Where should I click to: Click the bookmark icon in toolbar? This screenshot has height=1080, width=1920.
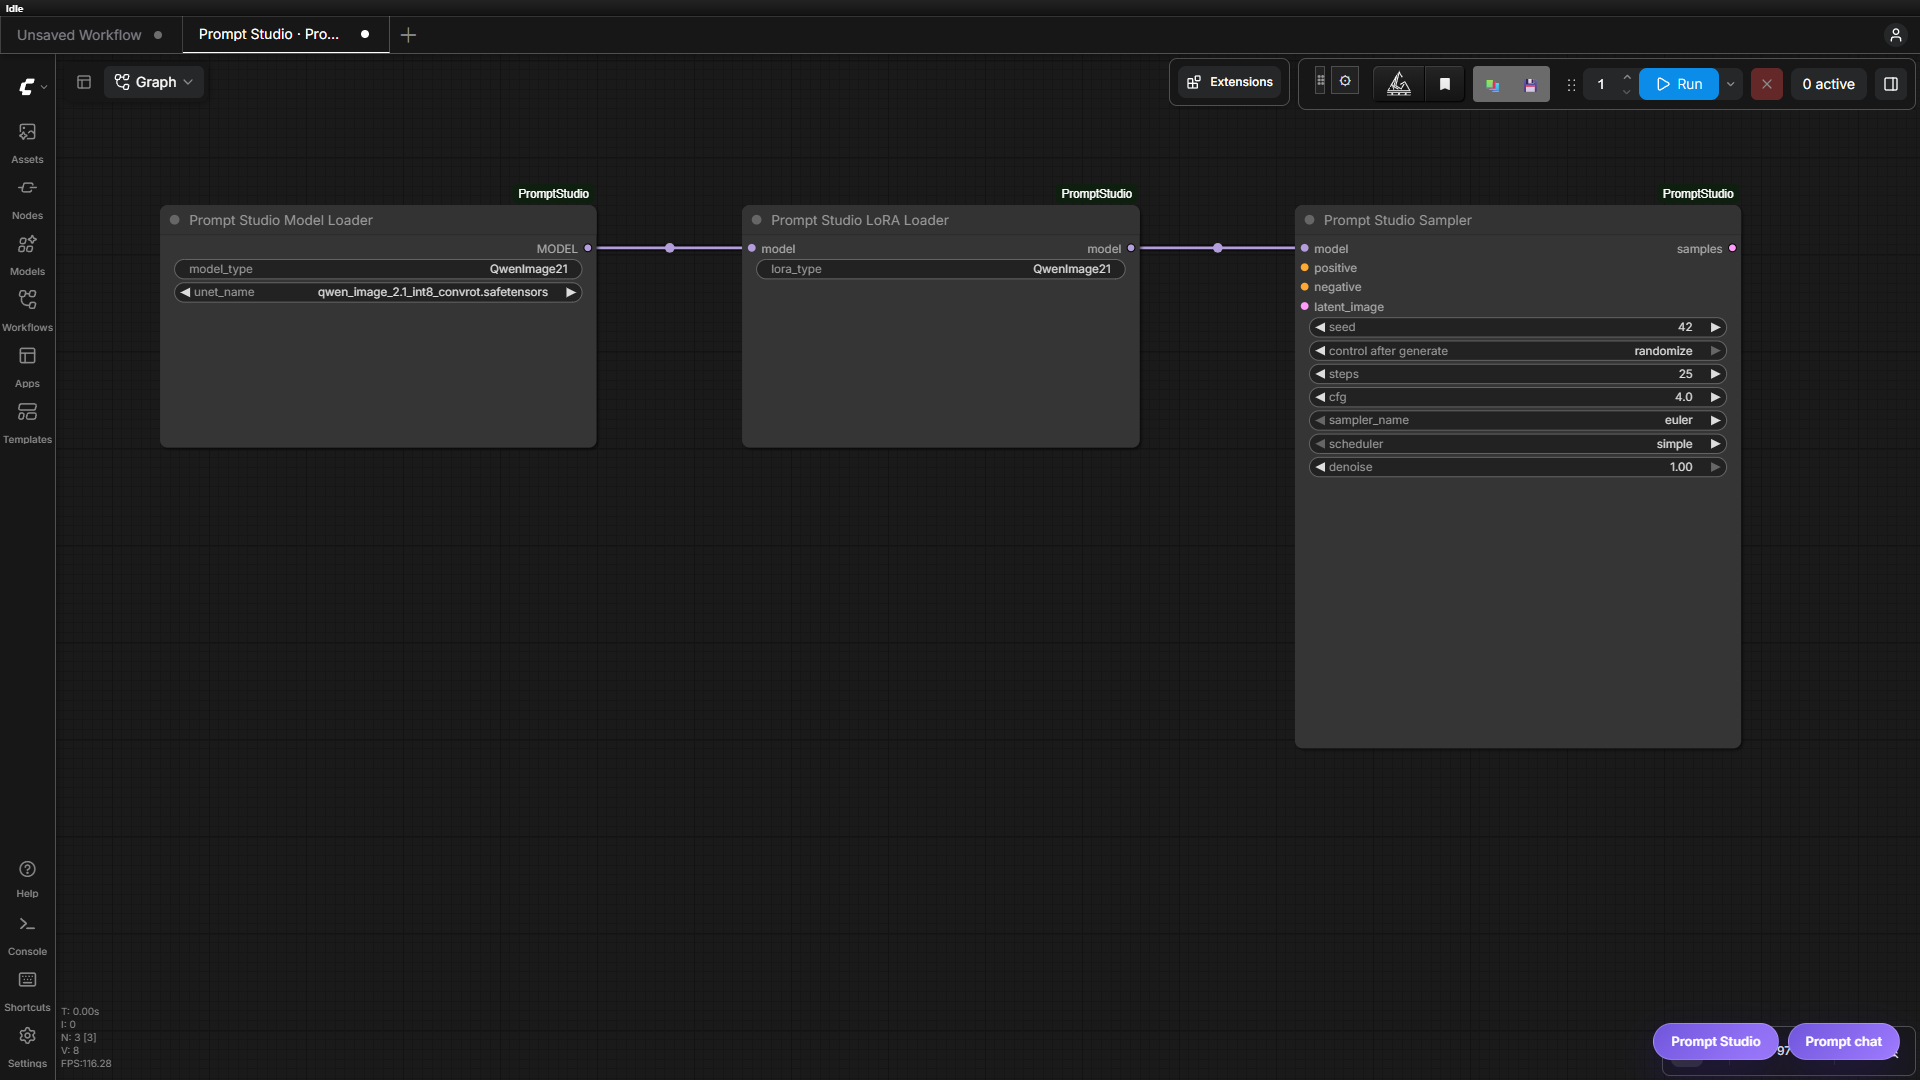tap(1444, 84)
